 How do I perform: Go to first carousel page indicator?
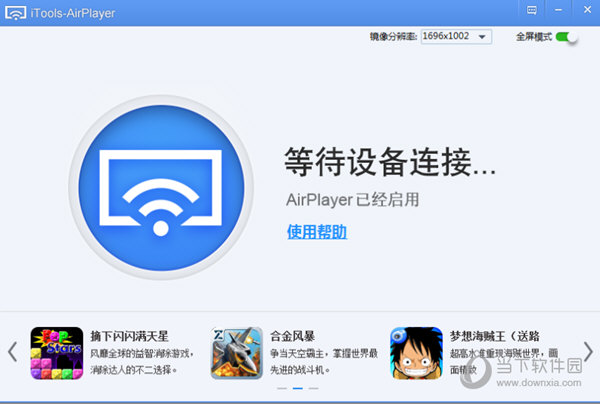tap(282, 388)
